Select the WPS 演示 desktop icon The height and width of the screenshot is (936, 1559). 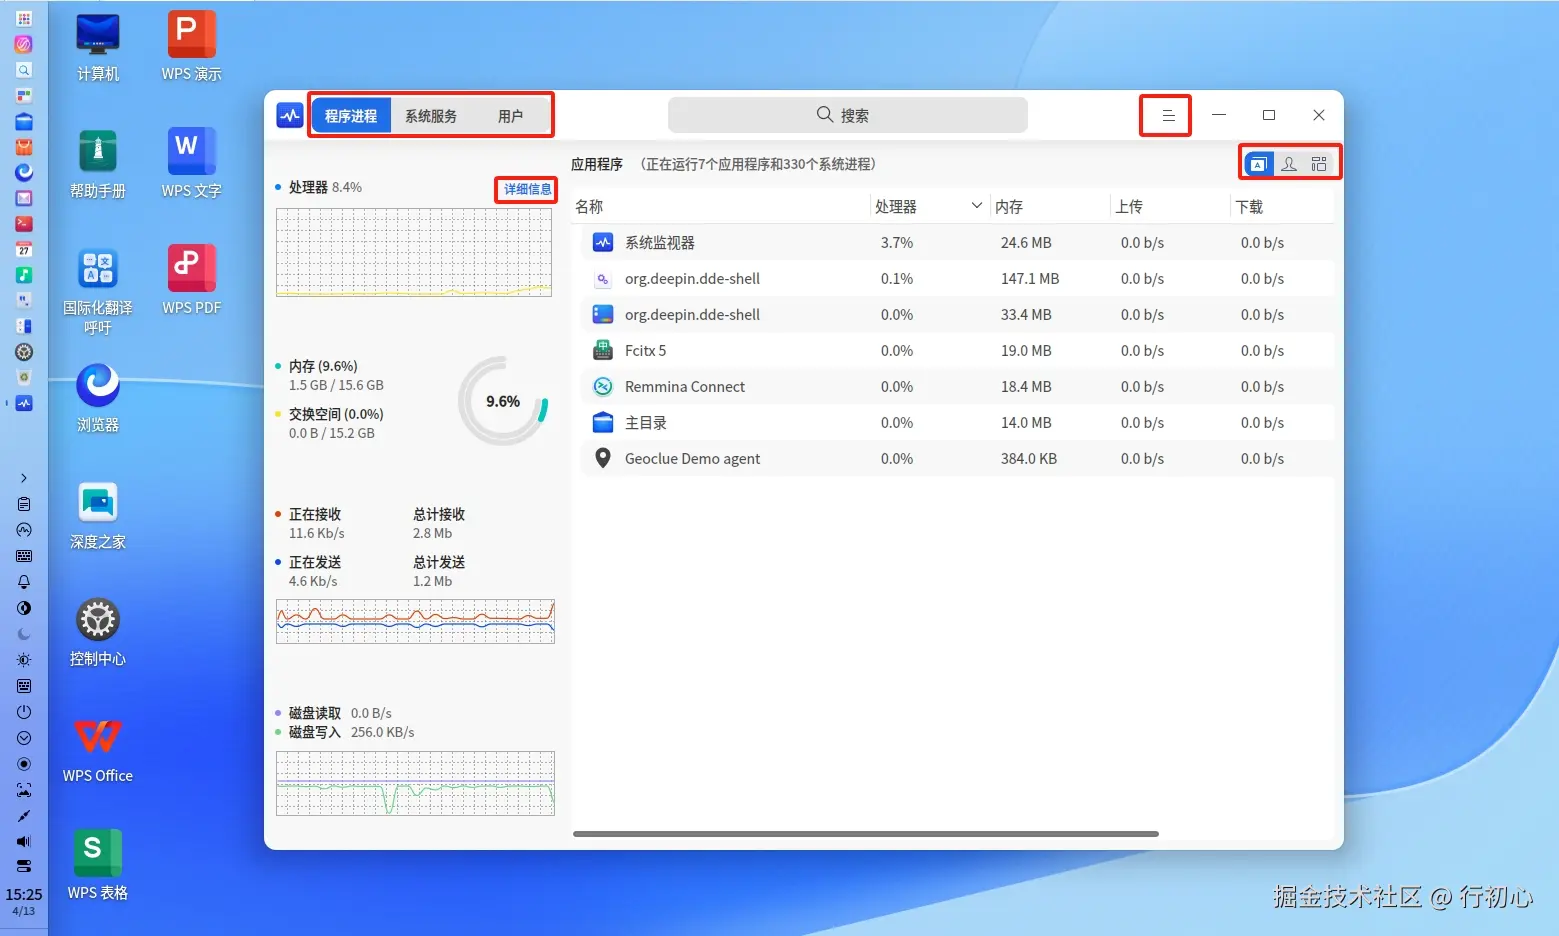point(192,48)
